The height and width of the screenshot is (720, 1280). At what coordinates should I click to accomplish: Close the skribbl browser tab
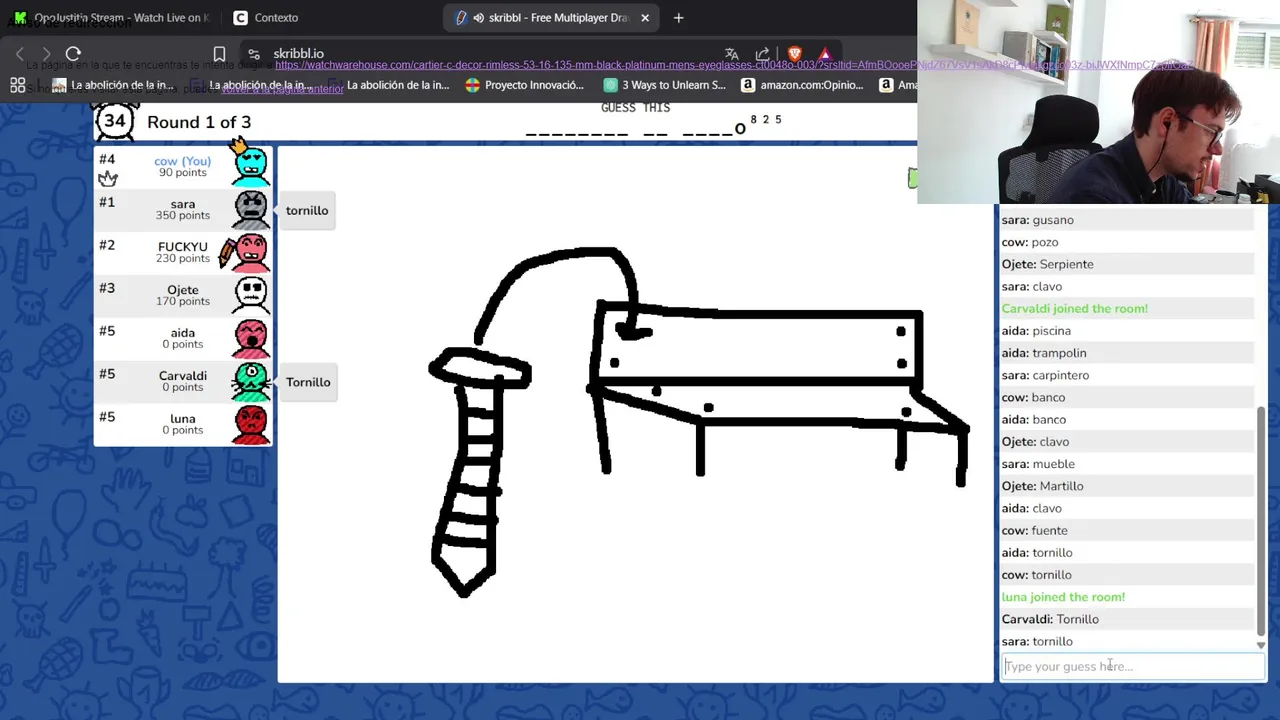click(x=645, y=17)
